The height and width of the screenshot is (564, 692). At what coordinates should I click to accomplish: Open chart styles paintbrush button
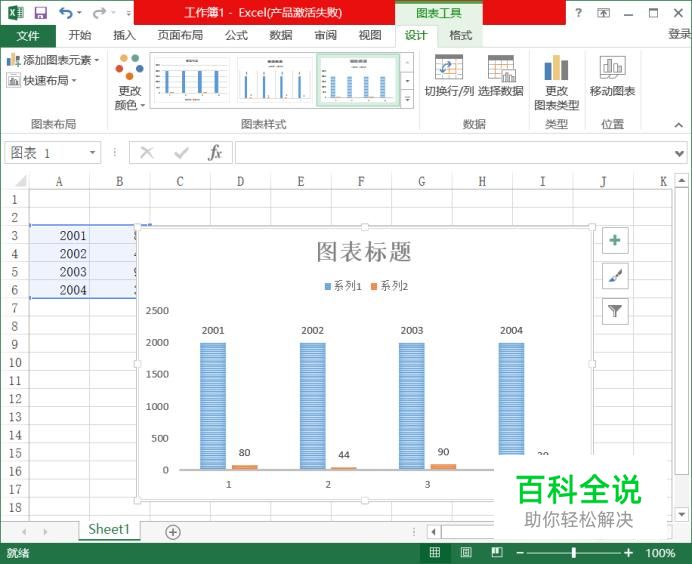(615, 276)
